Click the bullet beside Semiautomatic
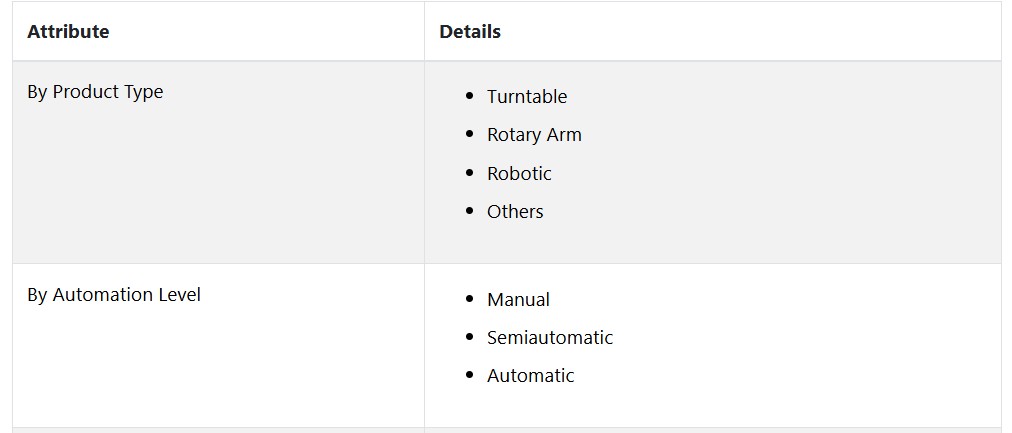Image resolution: width=1012 pixels, height=433 pixels. (x=469, y=337)
